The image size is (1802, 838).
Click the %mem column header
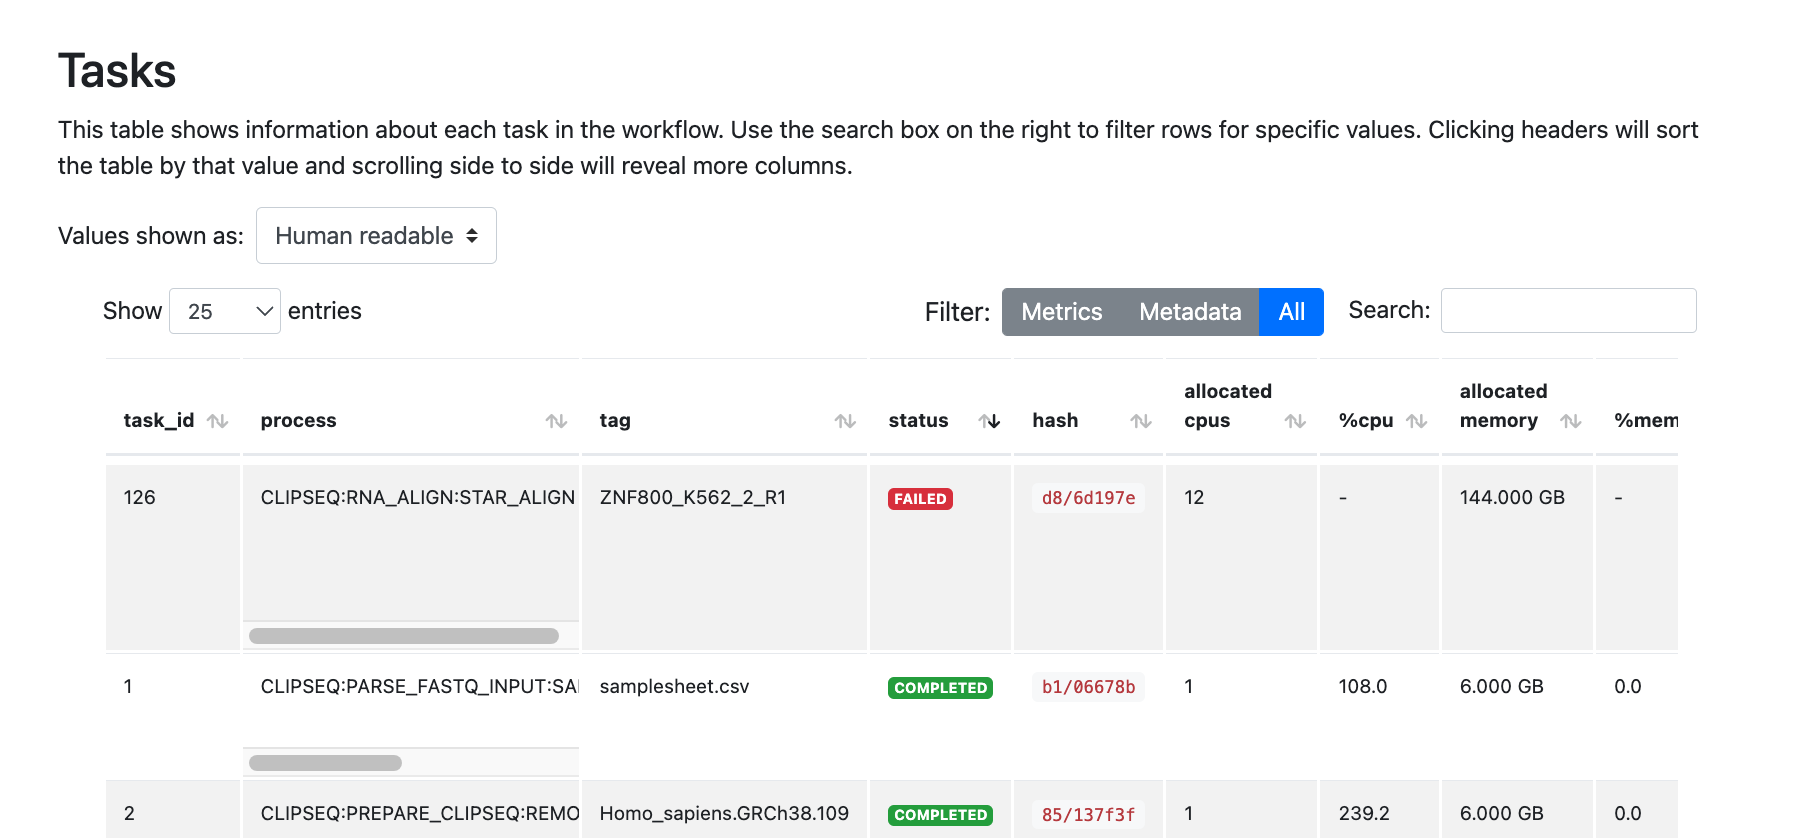coord(1645,421)
